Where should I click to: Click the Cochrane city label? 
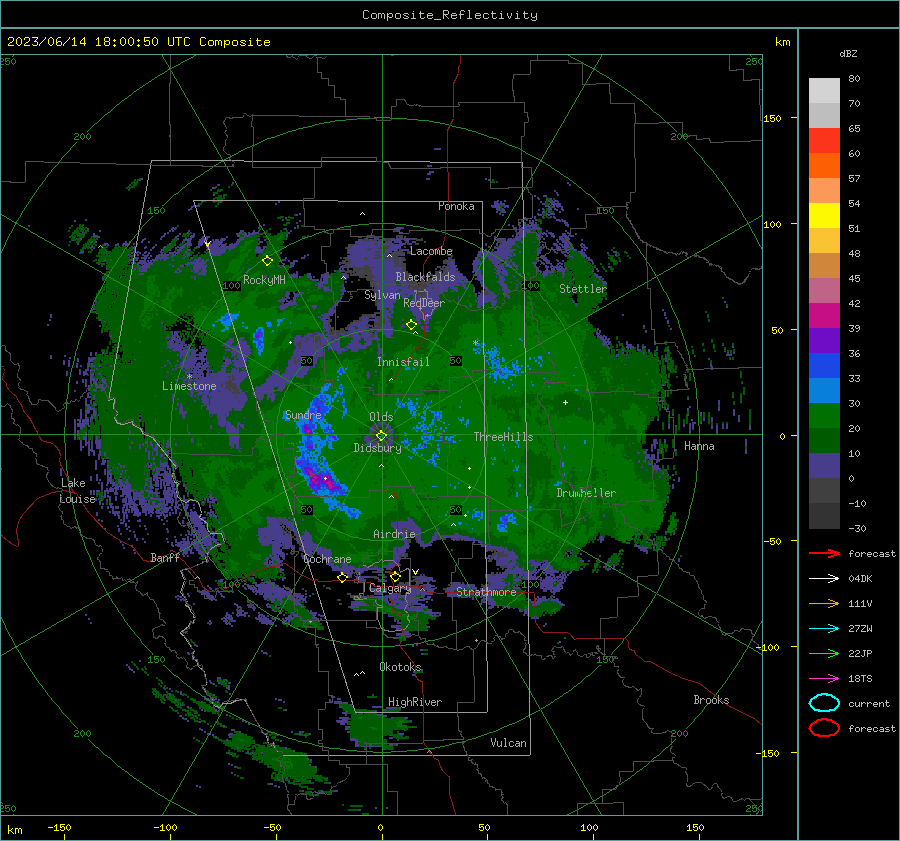point(327,559)
